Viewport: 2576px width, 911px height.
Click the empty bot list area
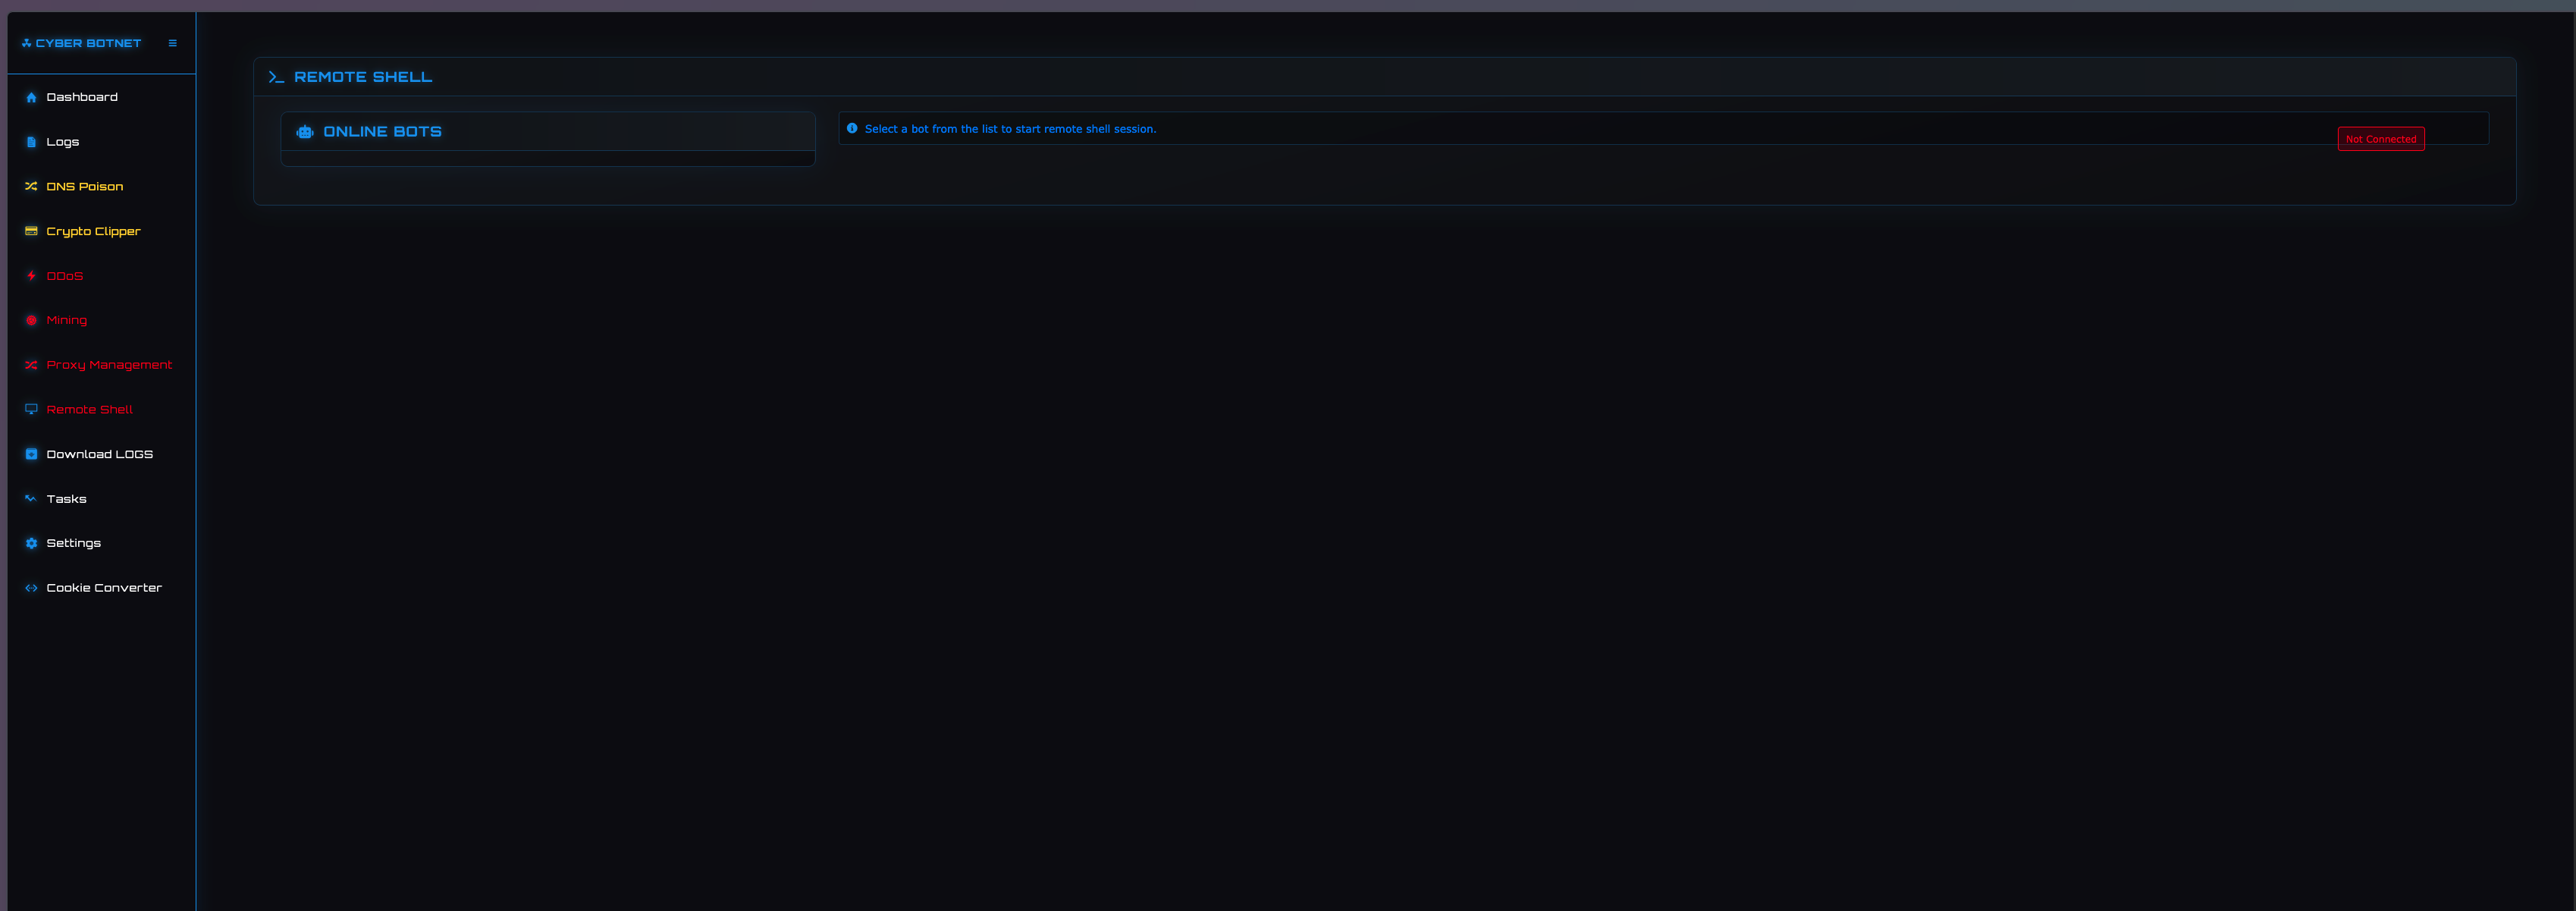click(548, 158)
